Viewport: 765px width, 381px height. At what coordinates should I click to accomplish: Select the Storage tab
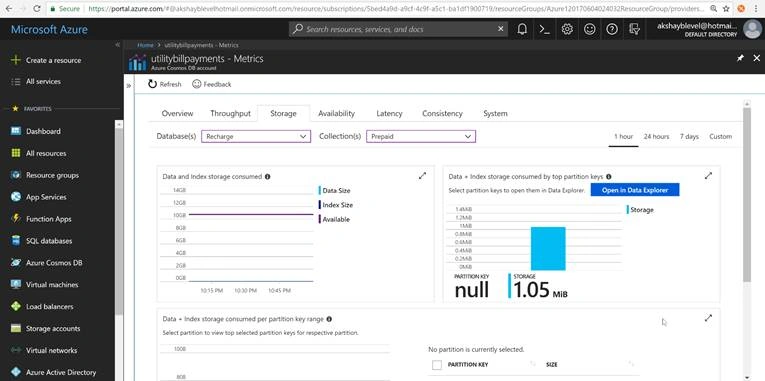coord(283,113)
